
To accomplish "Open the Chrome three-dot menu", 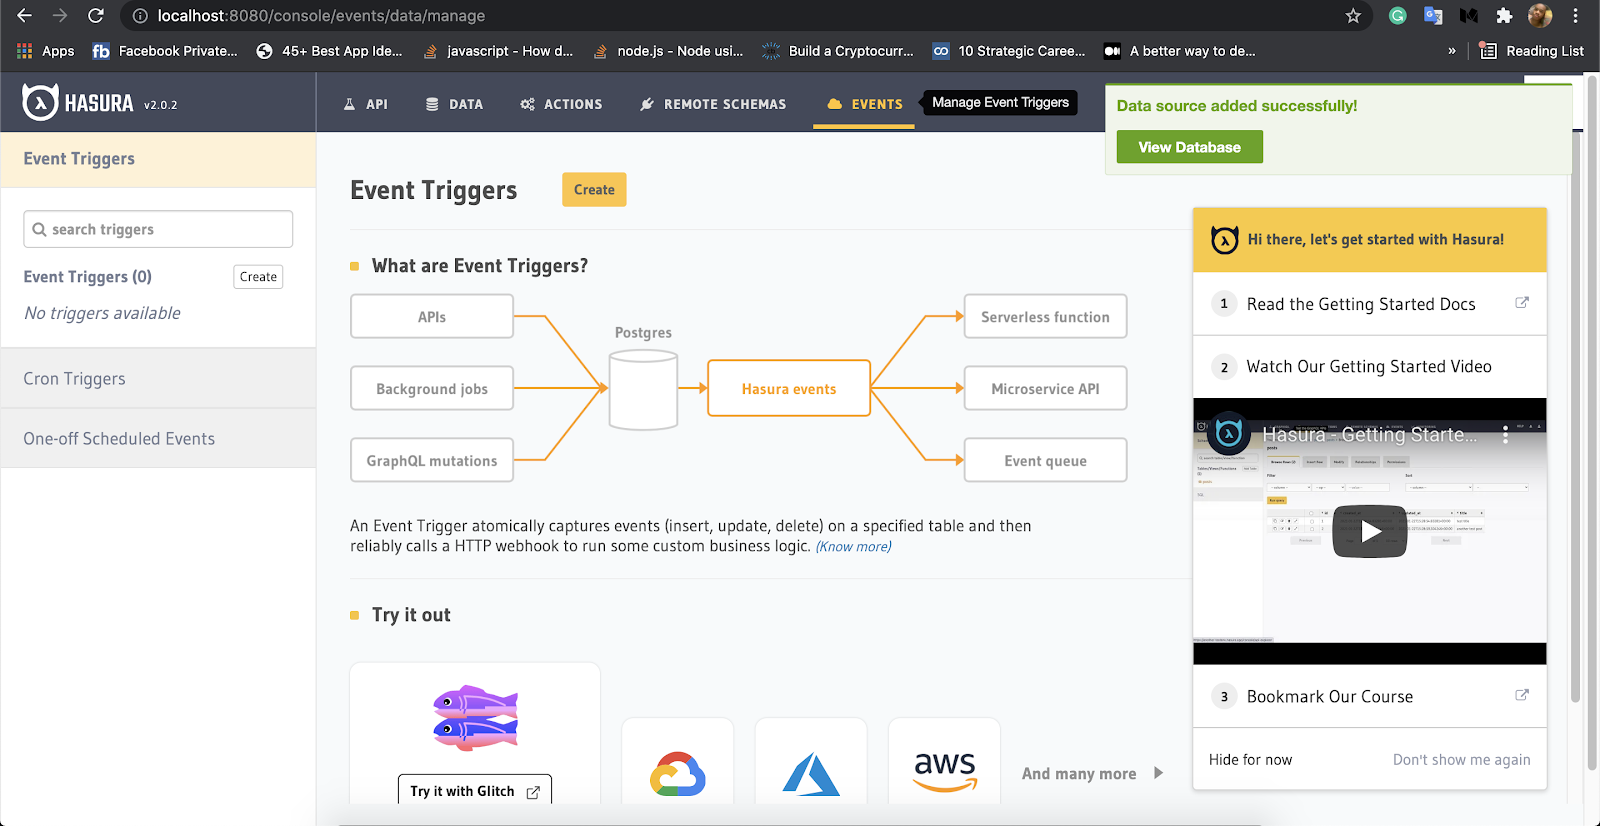I will click(x=1575, y=16).
